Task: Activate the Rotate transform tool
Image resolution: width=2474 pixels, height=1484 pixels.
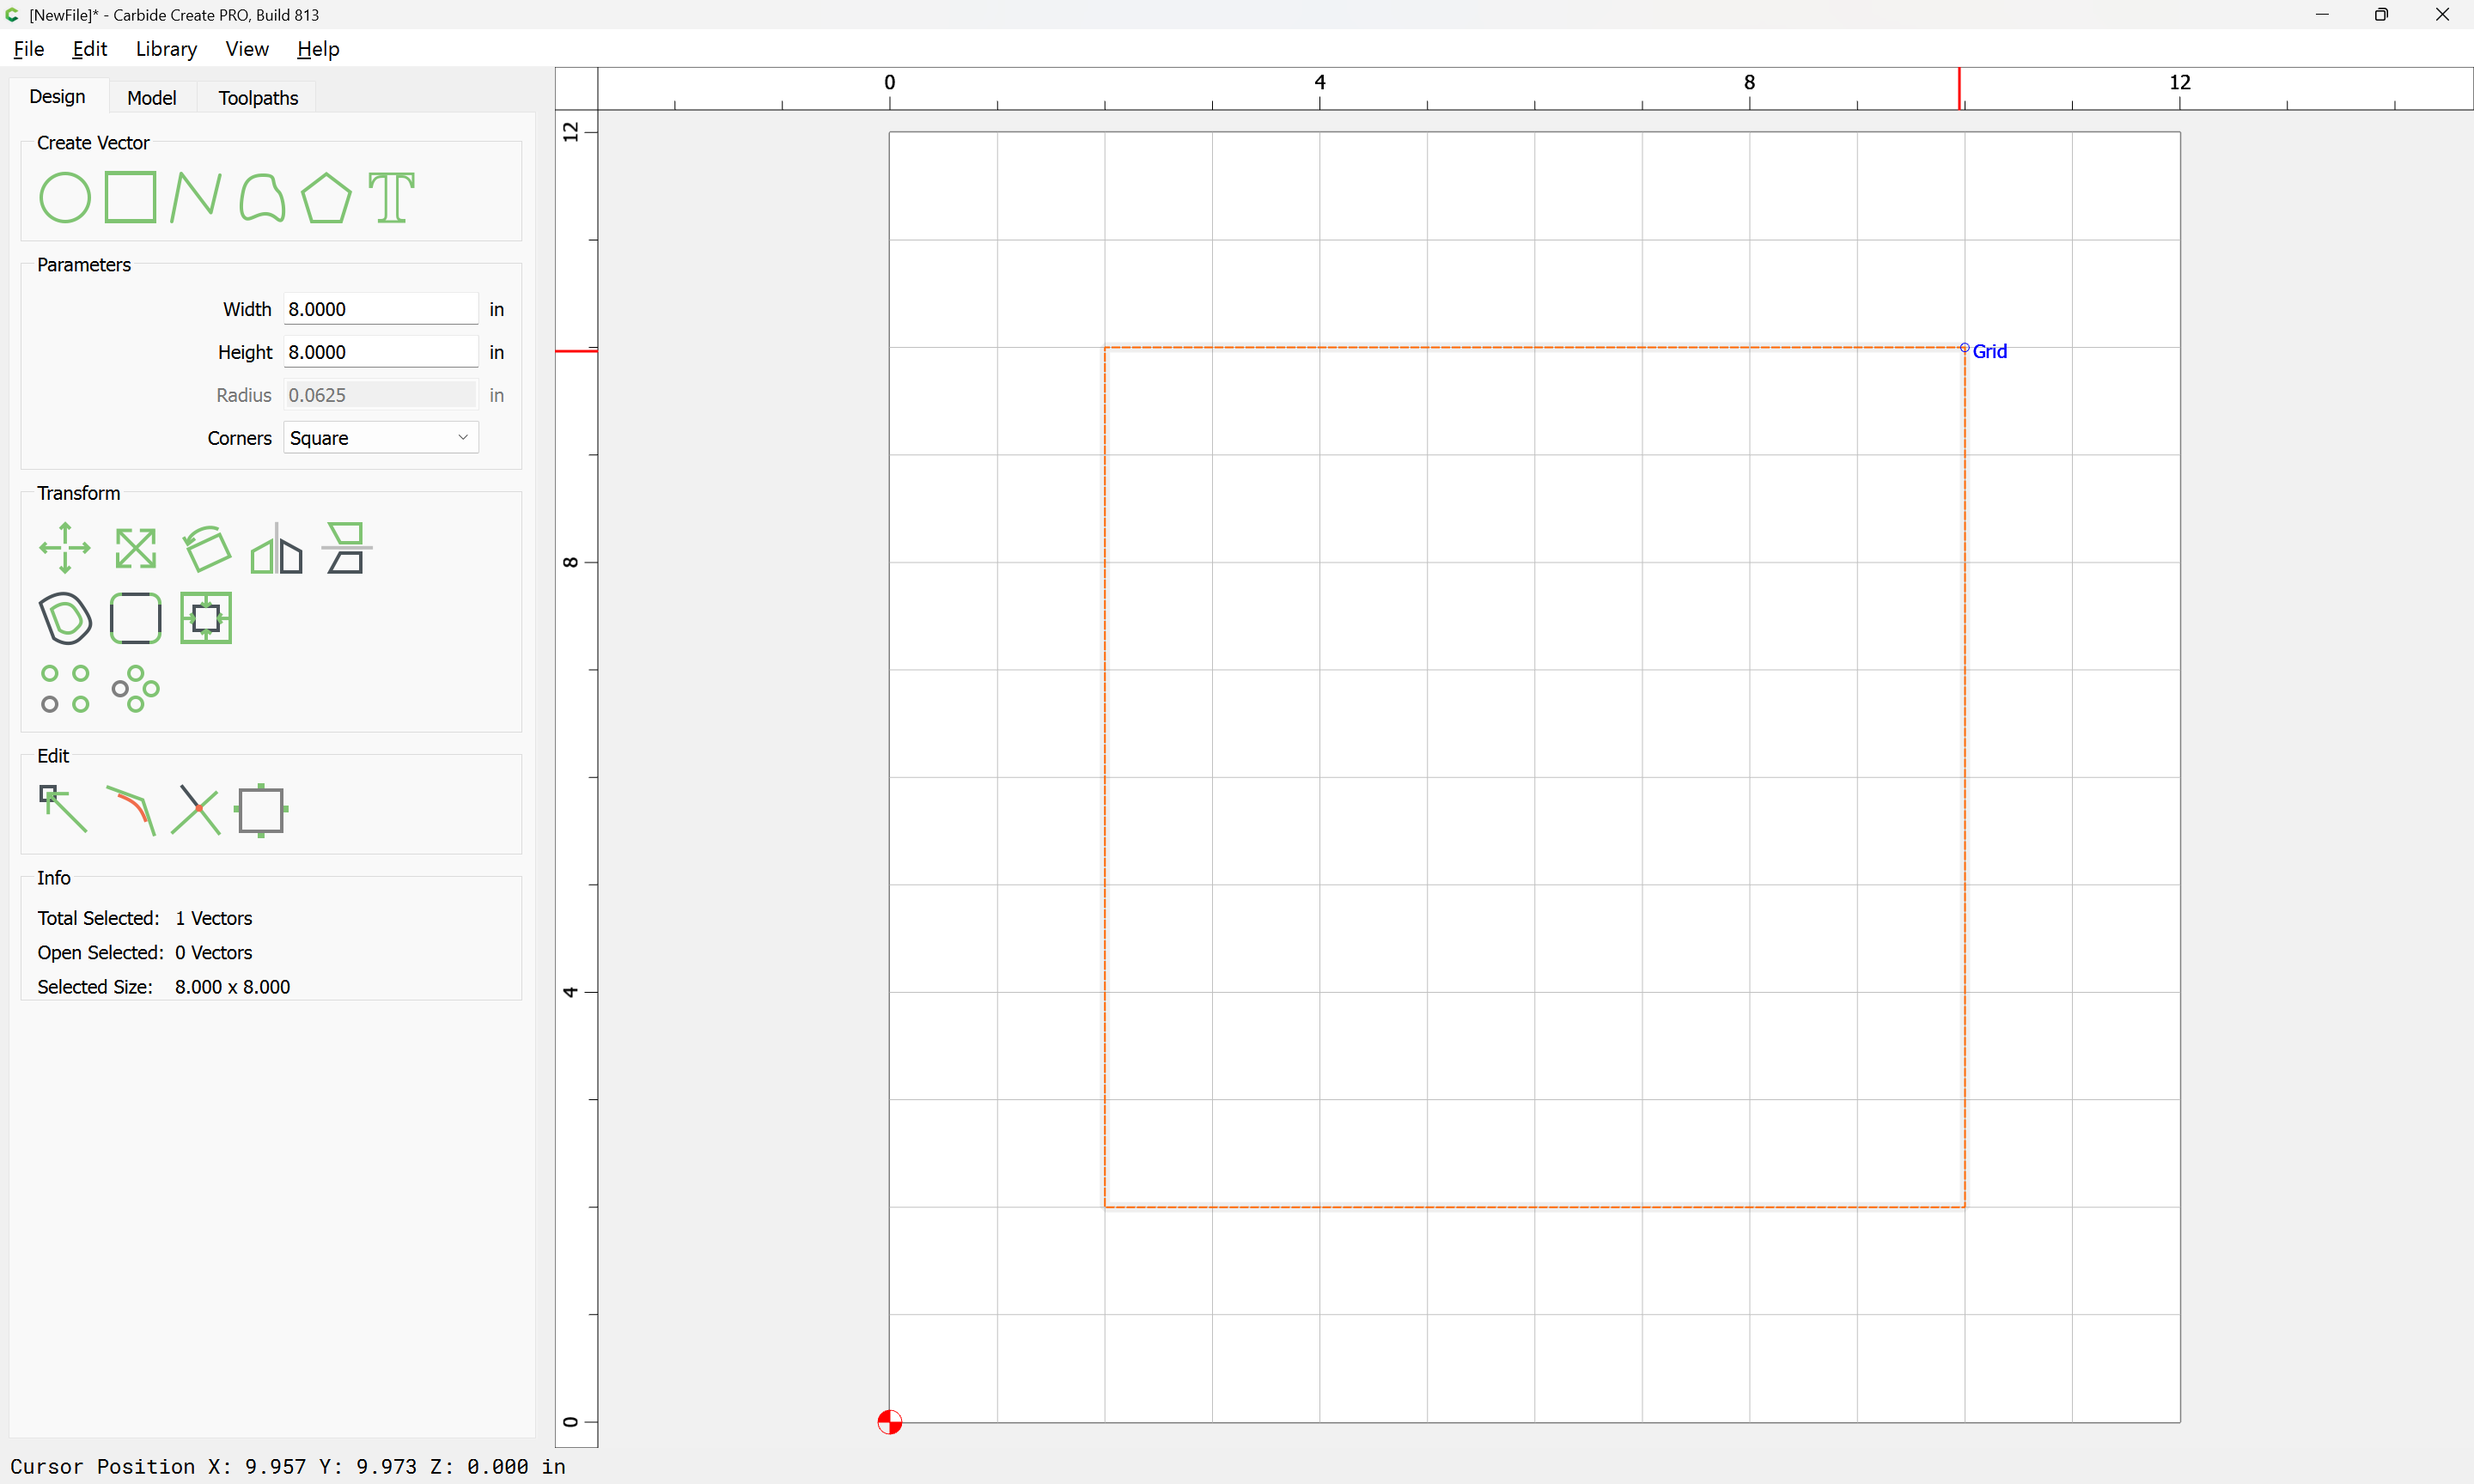Action: click(206, 548)
